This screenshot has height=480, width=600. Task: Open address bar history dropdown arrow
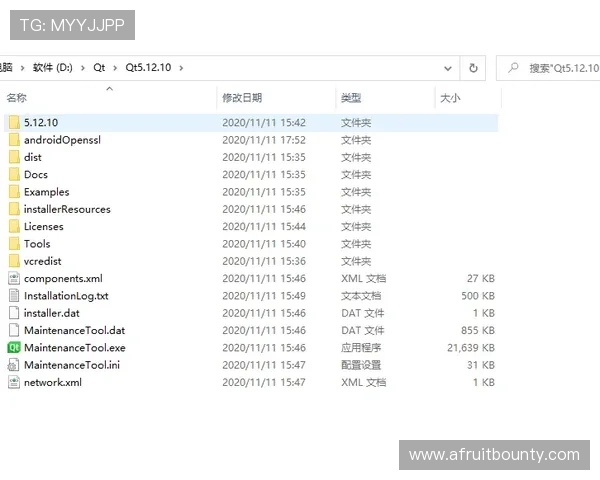coord(447,68)
